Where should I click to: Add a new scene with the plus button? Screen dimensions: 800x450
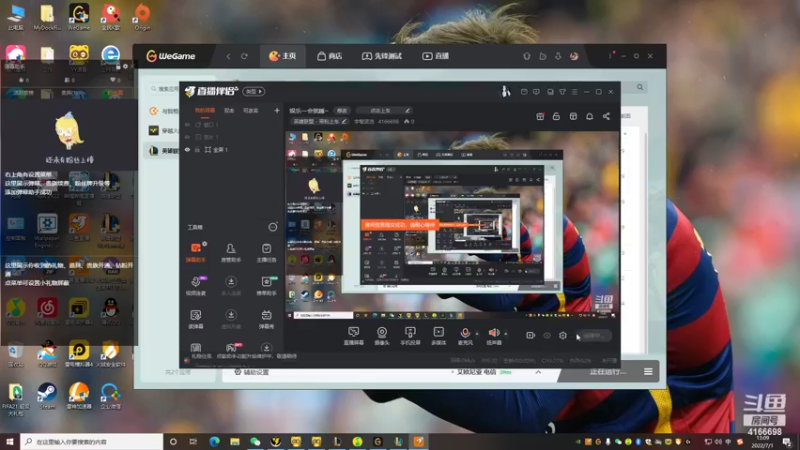(x=277, y=110)
